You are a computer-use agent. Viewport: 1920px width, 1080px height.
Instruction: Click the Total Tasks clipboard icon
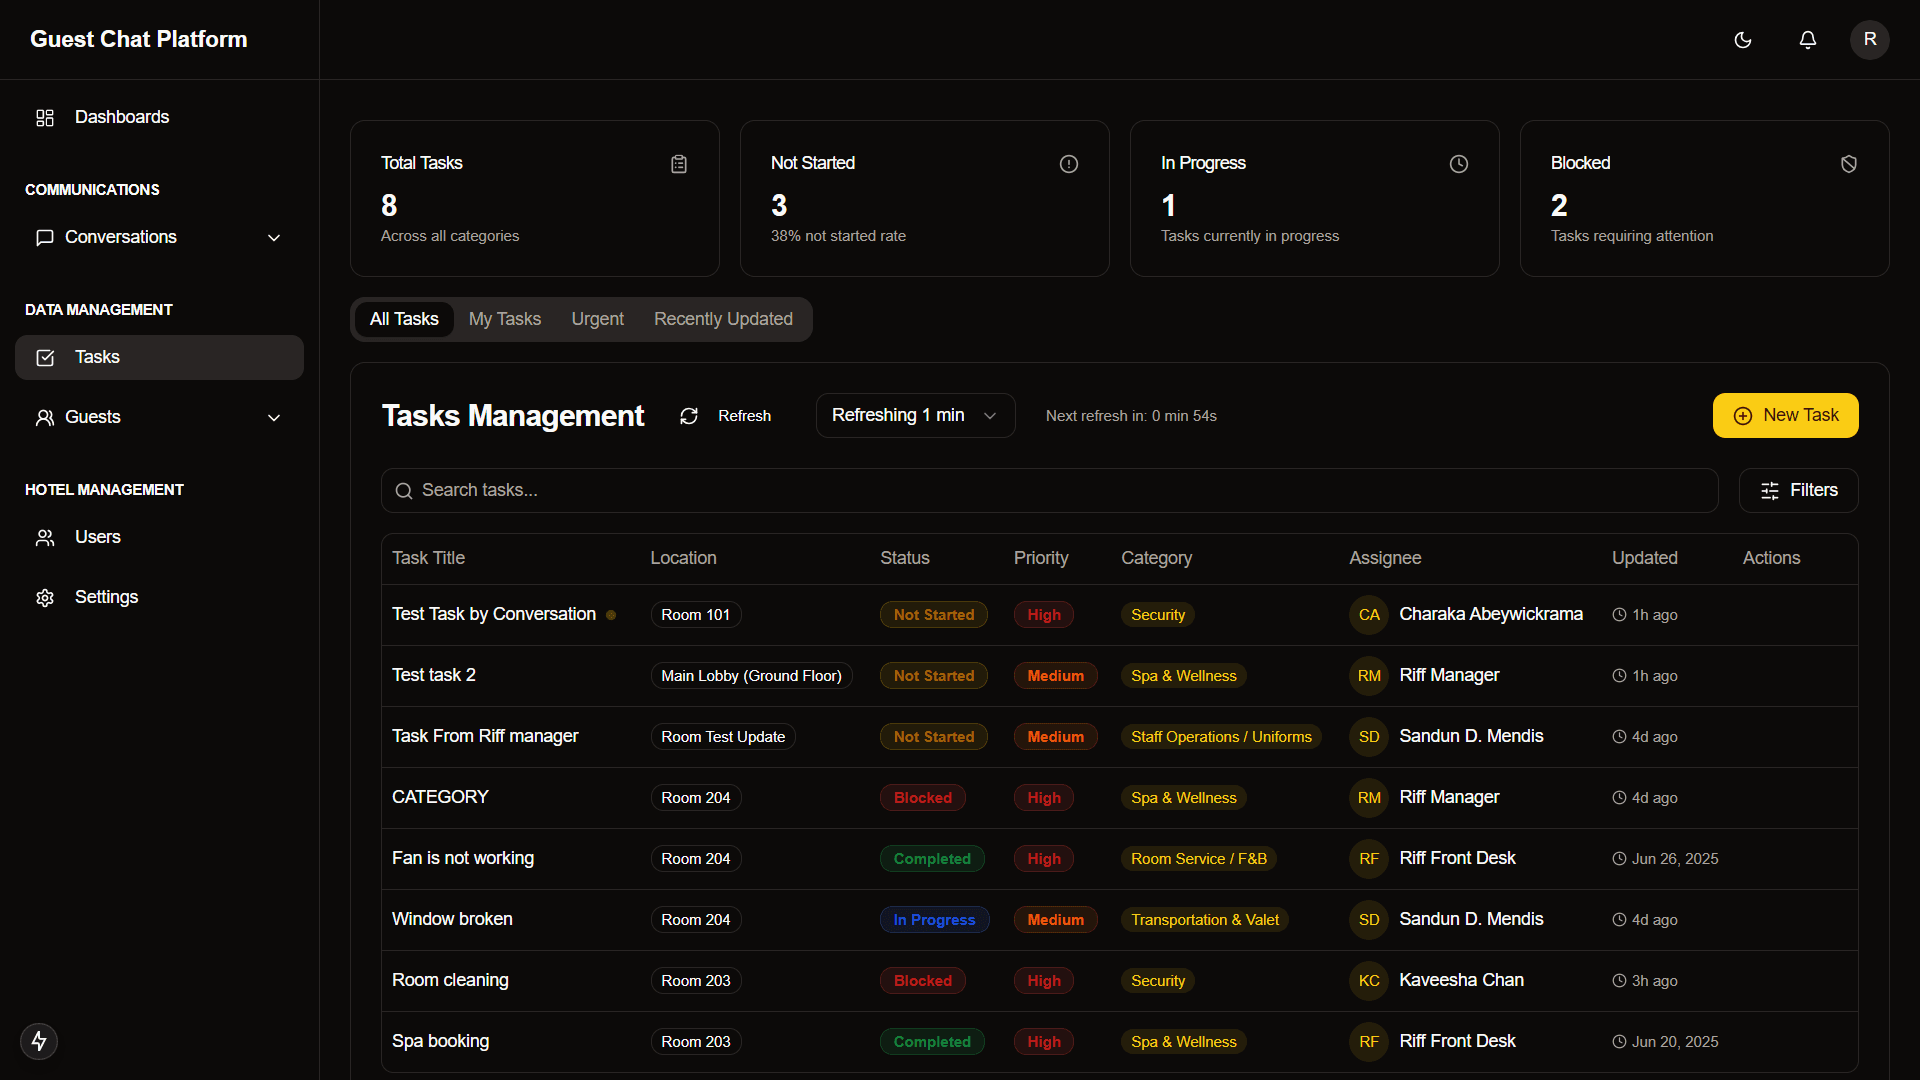(x=679, y=164)
